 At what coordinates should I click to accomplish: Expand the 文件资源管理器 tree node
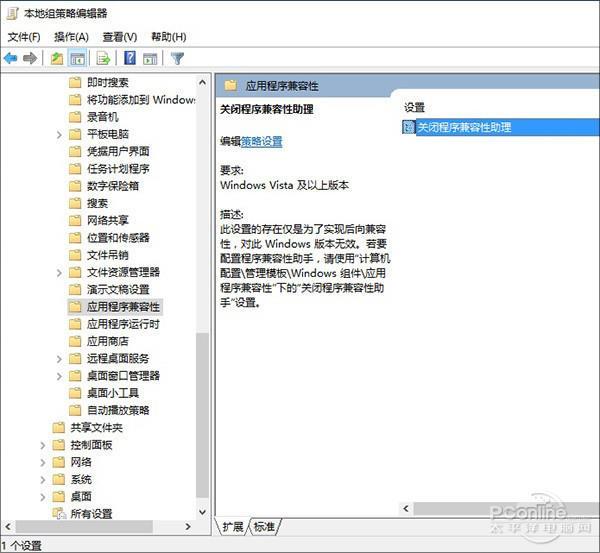tap(59, 272)
